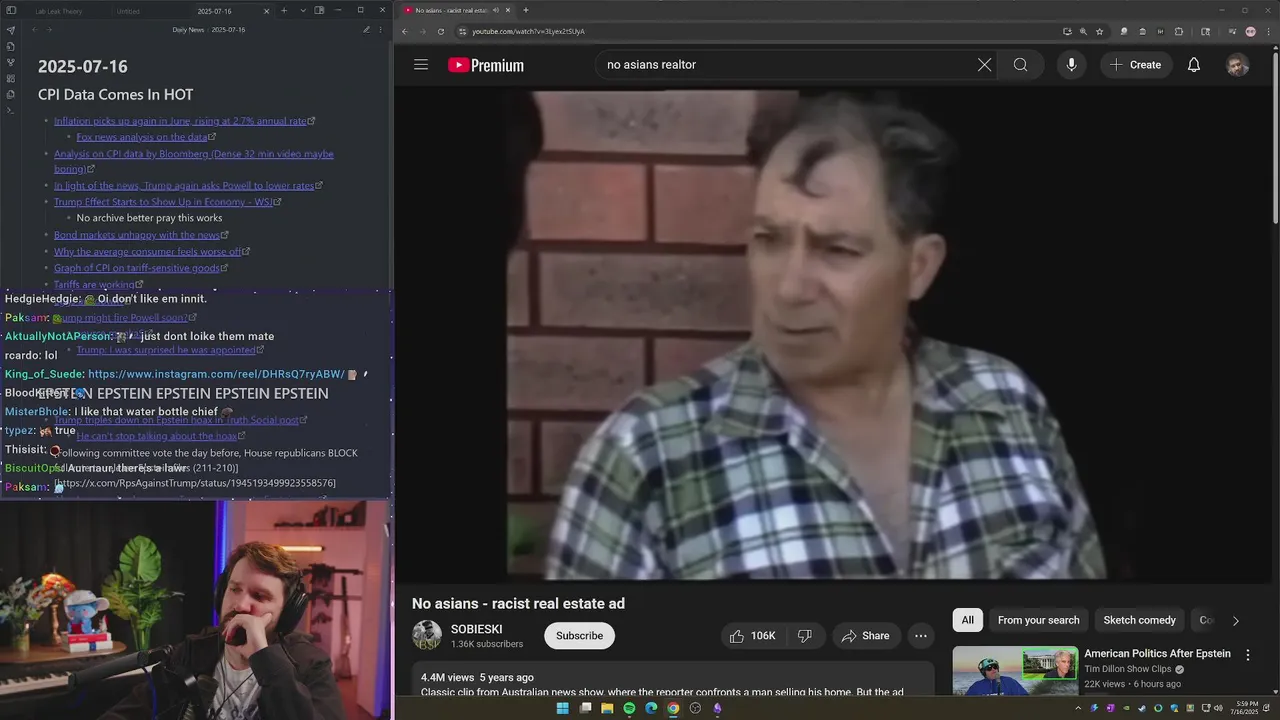Switch to Chrome in the taskbar
The image size is (1280, 720).
point(673,708)
